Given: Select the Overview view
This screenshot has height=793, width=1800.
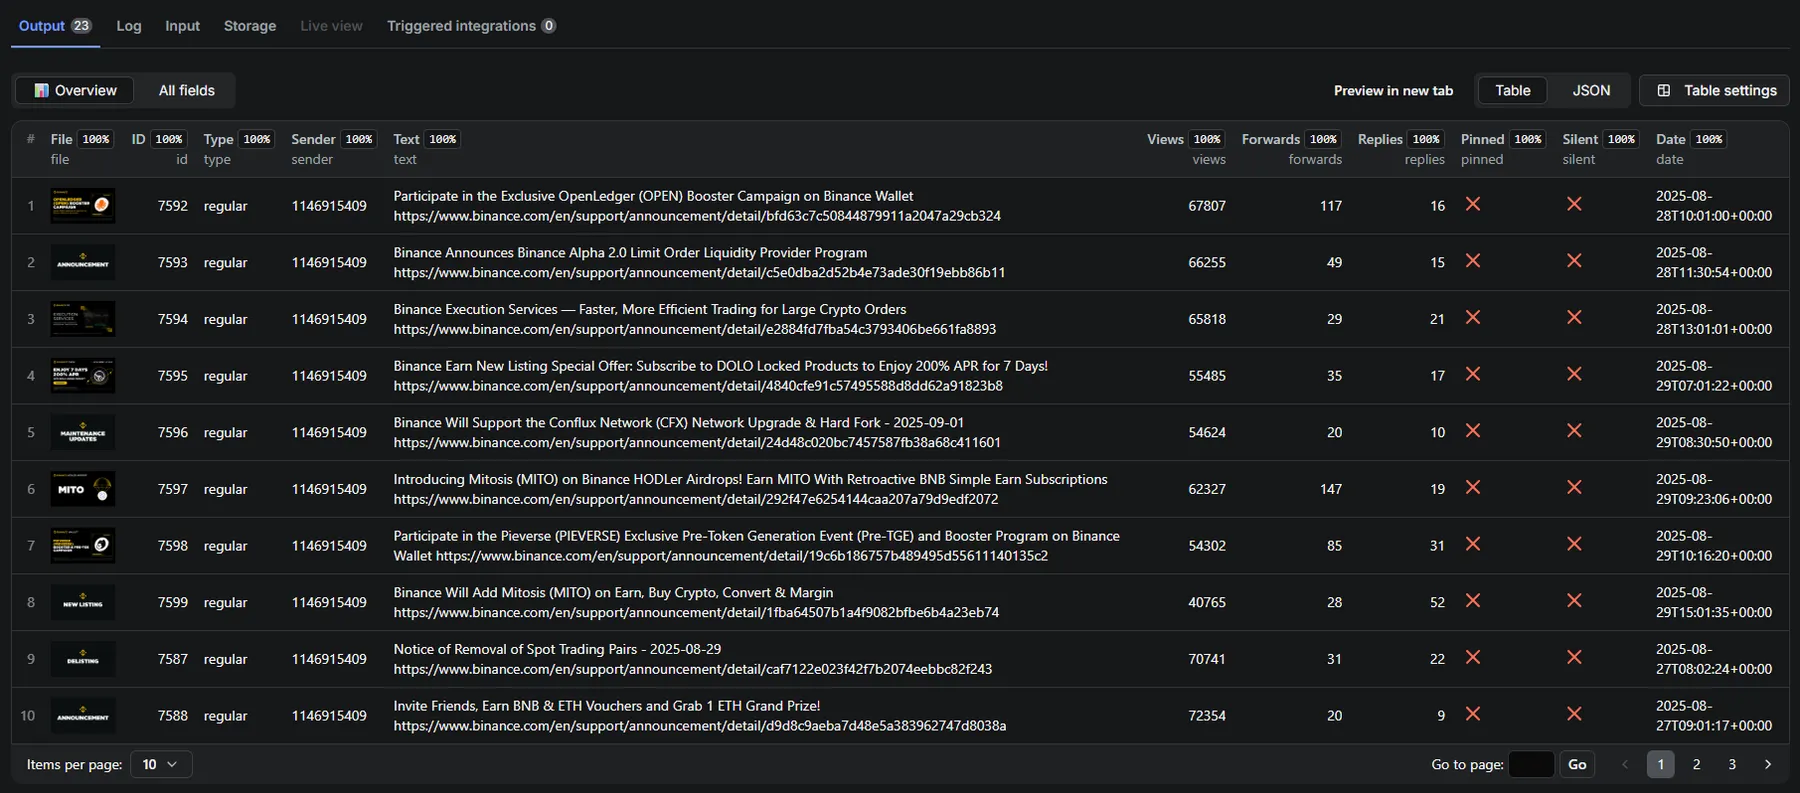Looking at the screenshot, I should coord(75,90).
